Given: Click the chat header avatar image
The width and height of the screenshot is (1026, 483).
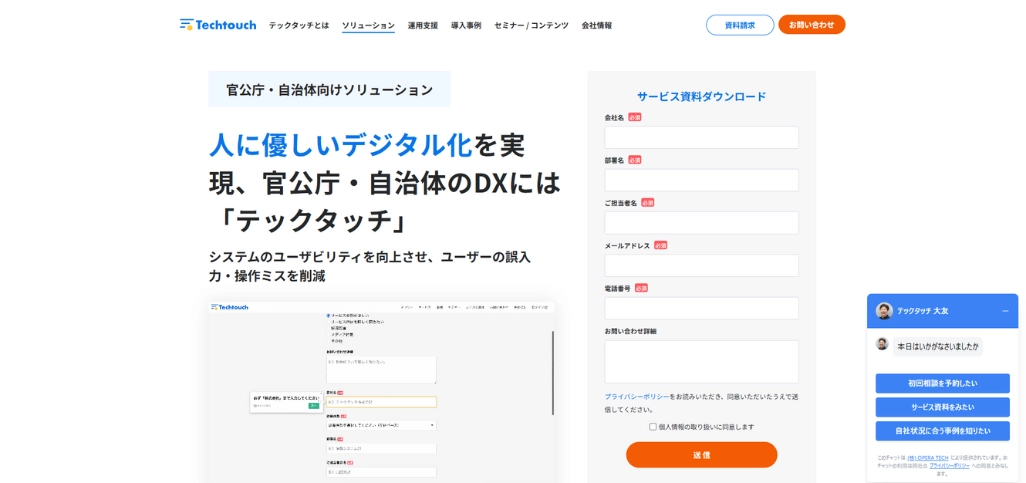Looking at the screenshot, I should [884, 311].
